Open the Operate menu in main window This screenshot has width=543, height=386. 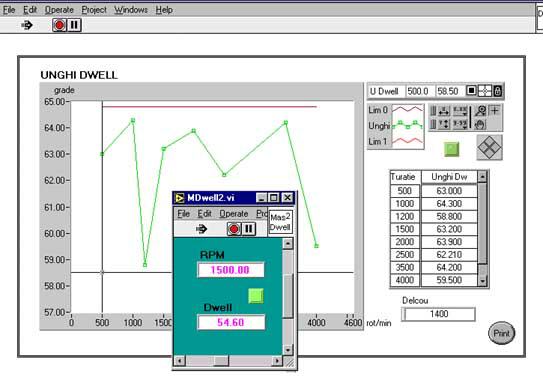59,10
